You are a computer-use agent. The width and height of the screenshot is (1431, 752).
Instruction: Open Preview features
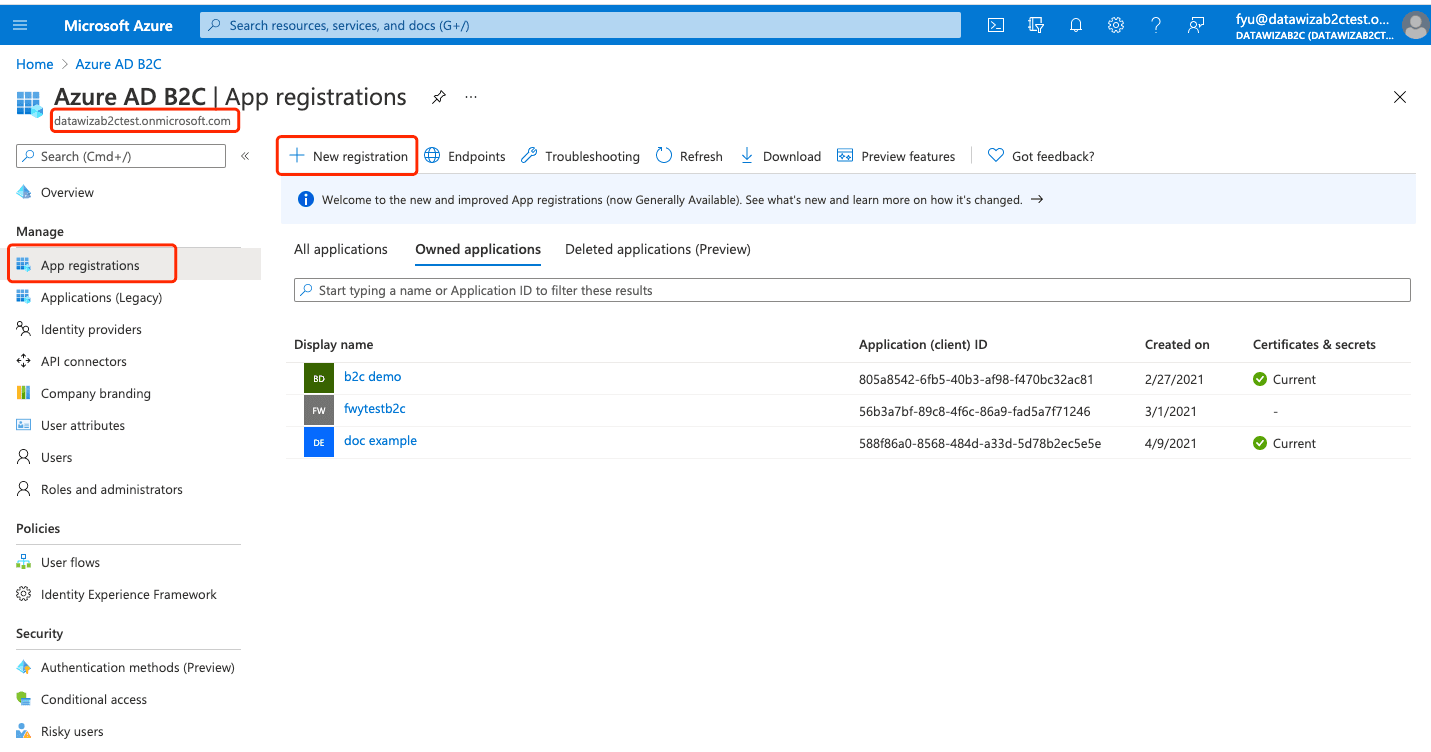[896, 156]
